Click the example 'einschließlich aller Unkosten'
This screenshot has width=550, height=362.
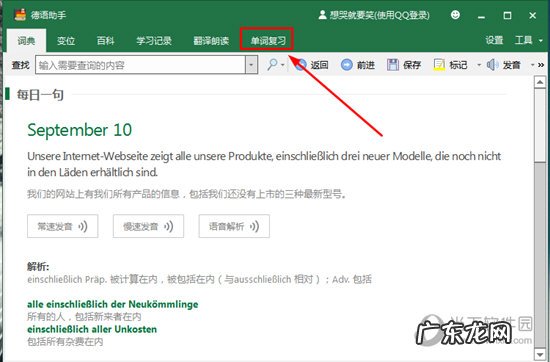coord(92,329)
